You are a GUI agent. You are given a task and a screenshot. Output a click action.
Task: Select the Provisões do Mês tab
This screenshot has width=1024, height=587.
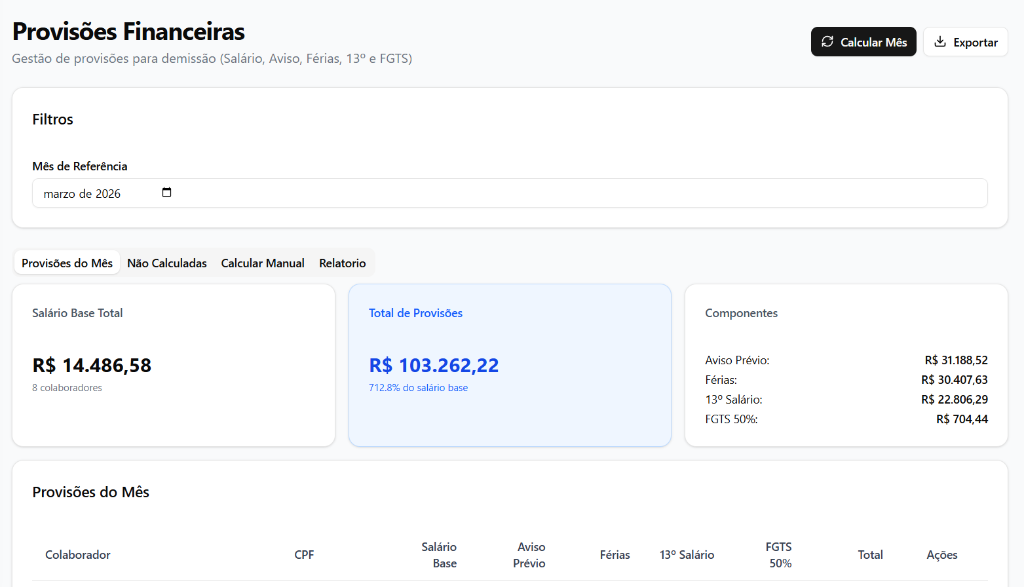67,263
